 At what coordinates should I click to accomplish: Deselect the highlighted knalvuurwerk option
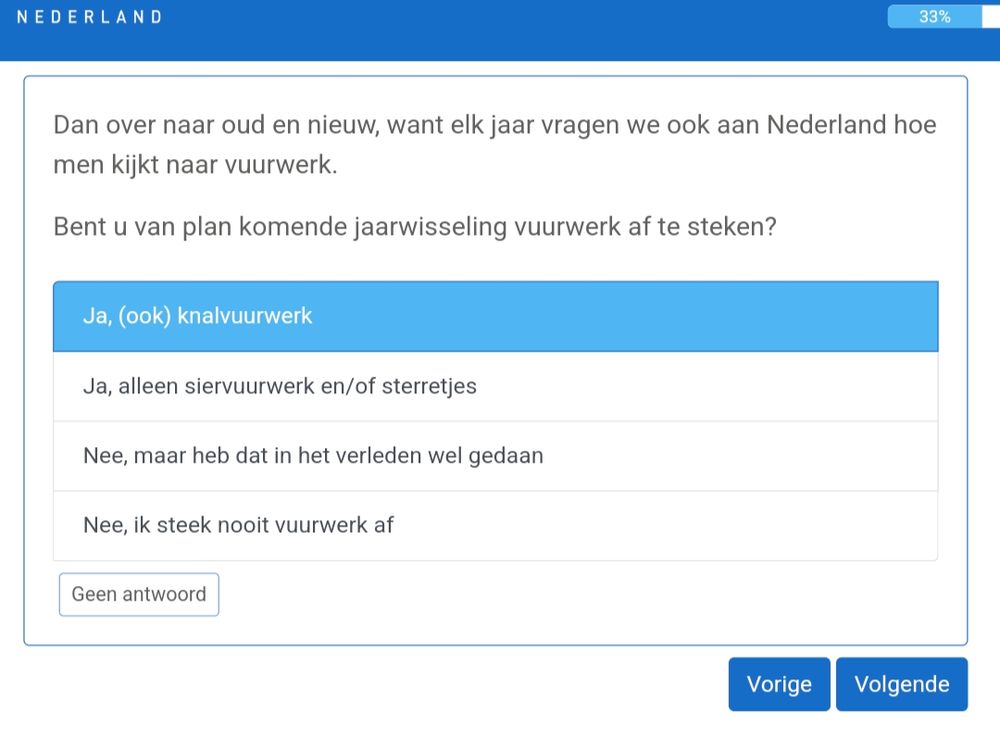495,316
